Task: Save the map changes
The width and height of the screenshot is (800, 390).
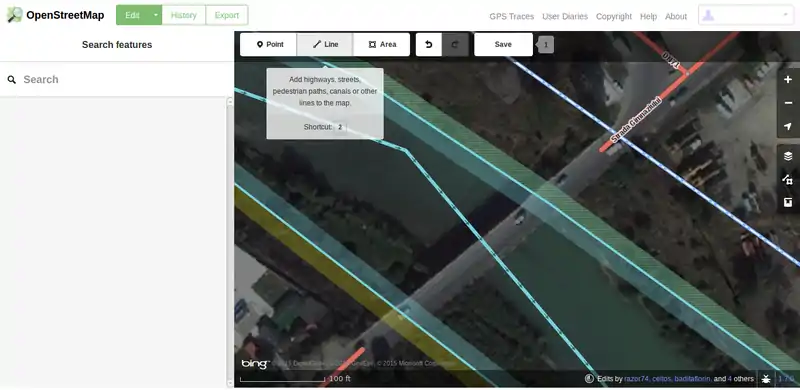Action: tap(503, 44)
